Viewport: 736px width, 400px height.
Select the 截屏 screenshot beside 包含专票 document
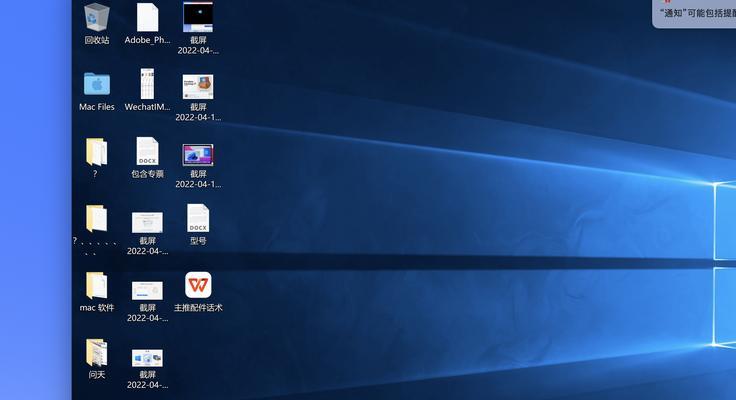pos(198,154)
